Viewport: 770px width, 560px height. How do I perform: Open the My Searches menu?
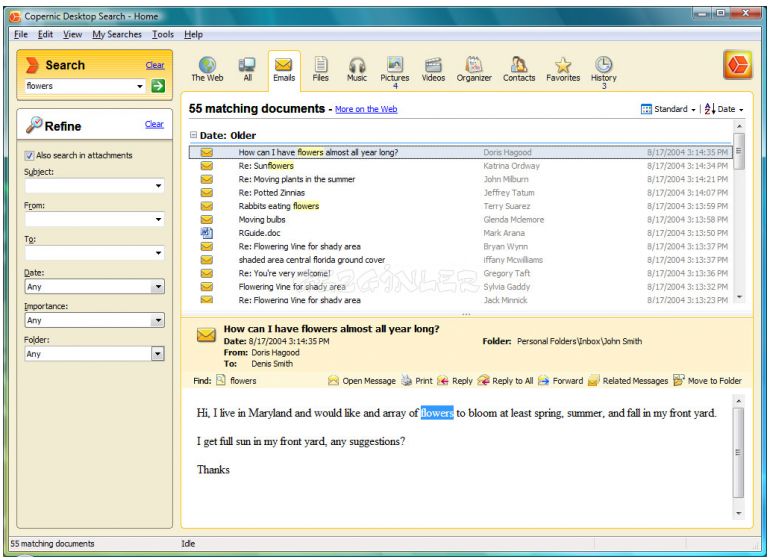click(117, 34)
